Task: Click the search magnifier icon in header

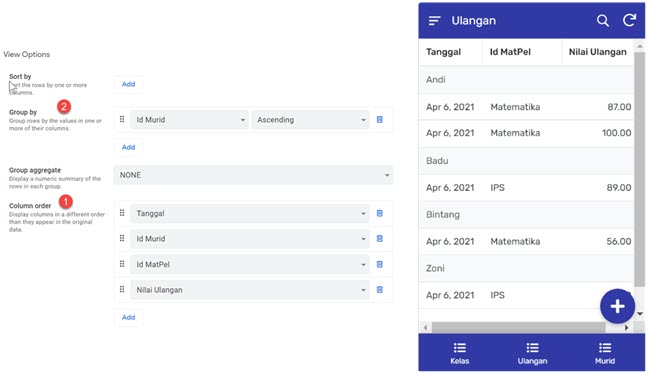Action: [x=603, y=20]
